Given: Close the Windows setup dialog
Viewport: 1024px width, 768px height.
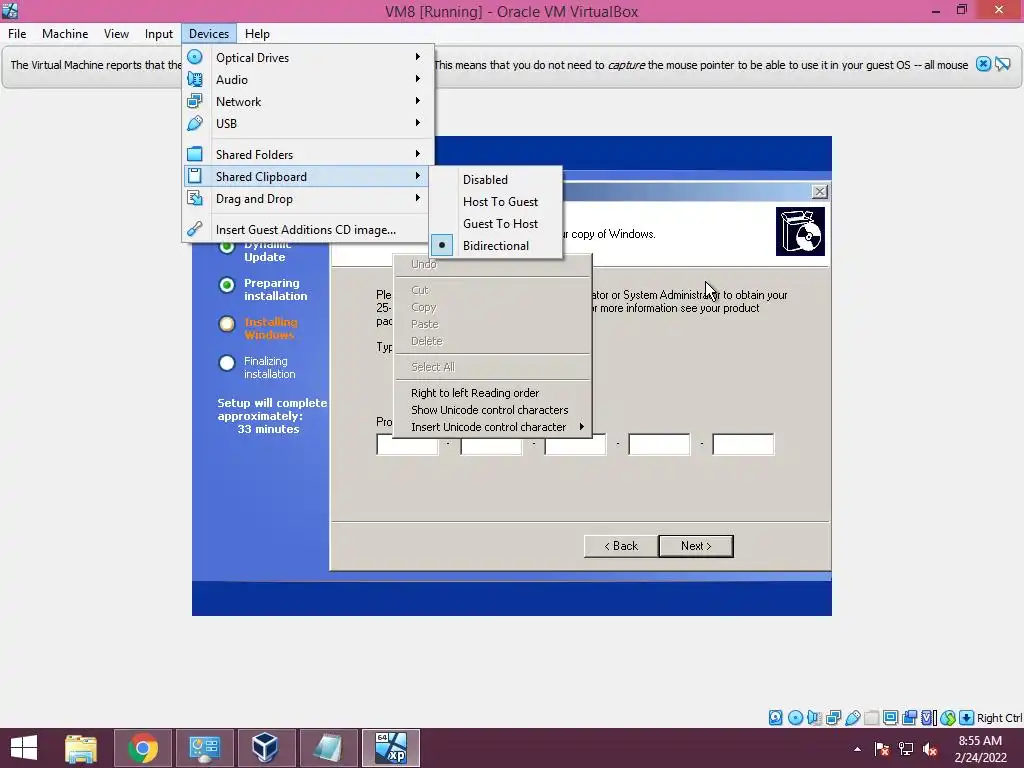Looking at the screenshot, I should pos(820,191).
